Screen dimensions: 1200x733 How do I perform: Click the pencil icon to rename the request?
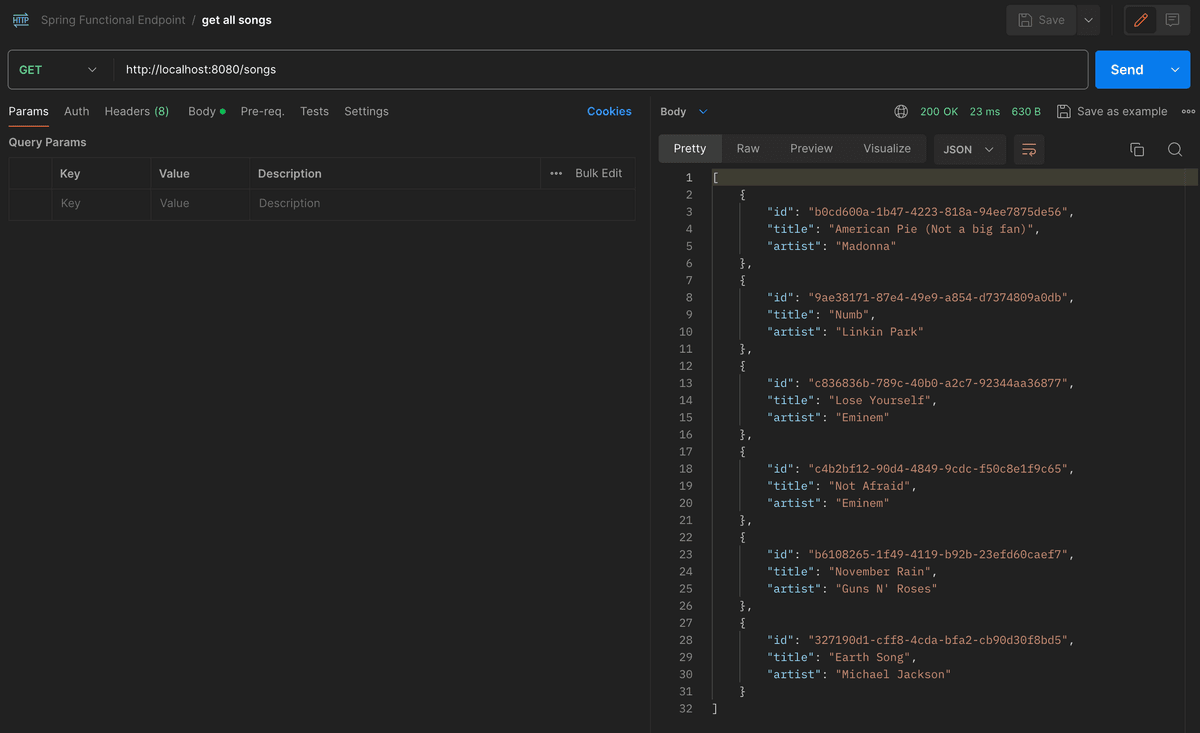tap(1140, 19)
